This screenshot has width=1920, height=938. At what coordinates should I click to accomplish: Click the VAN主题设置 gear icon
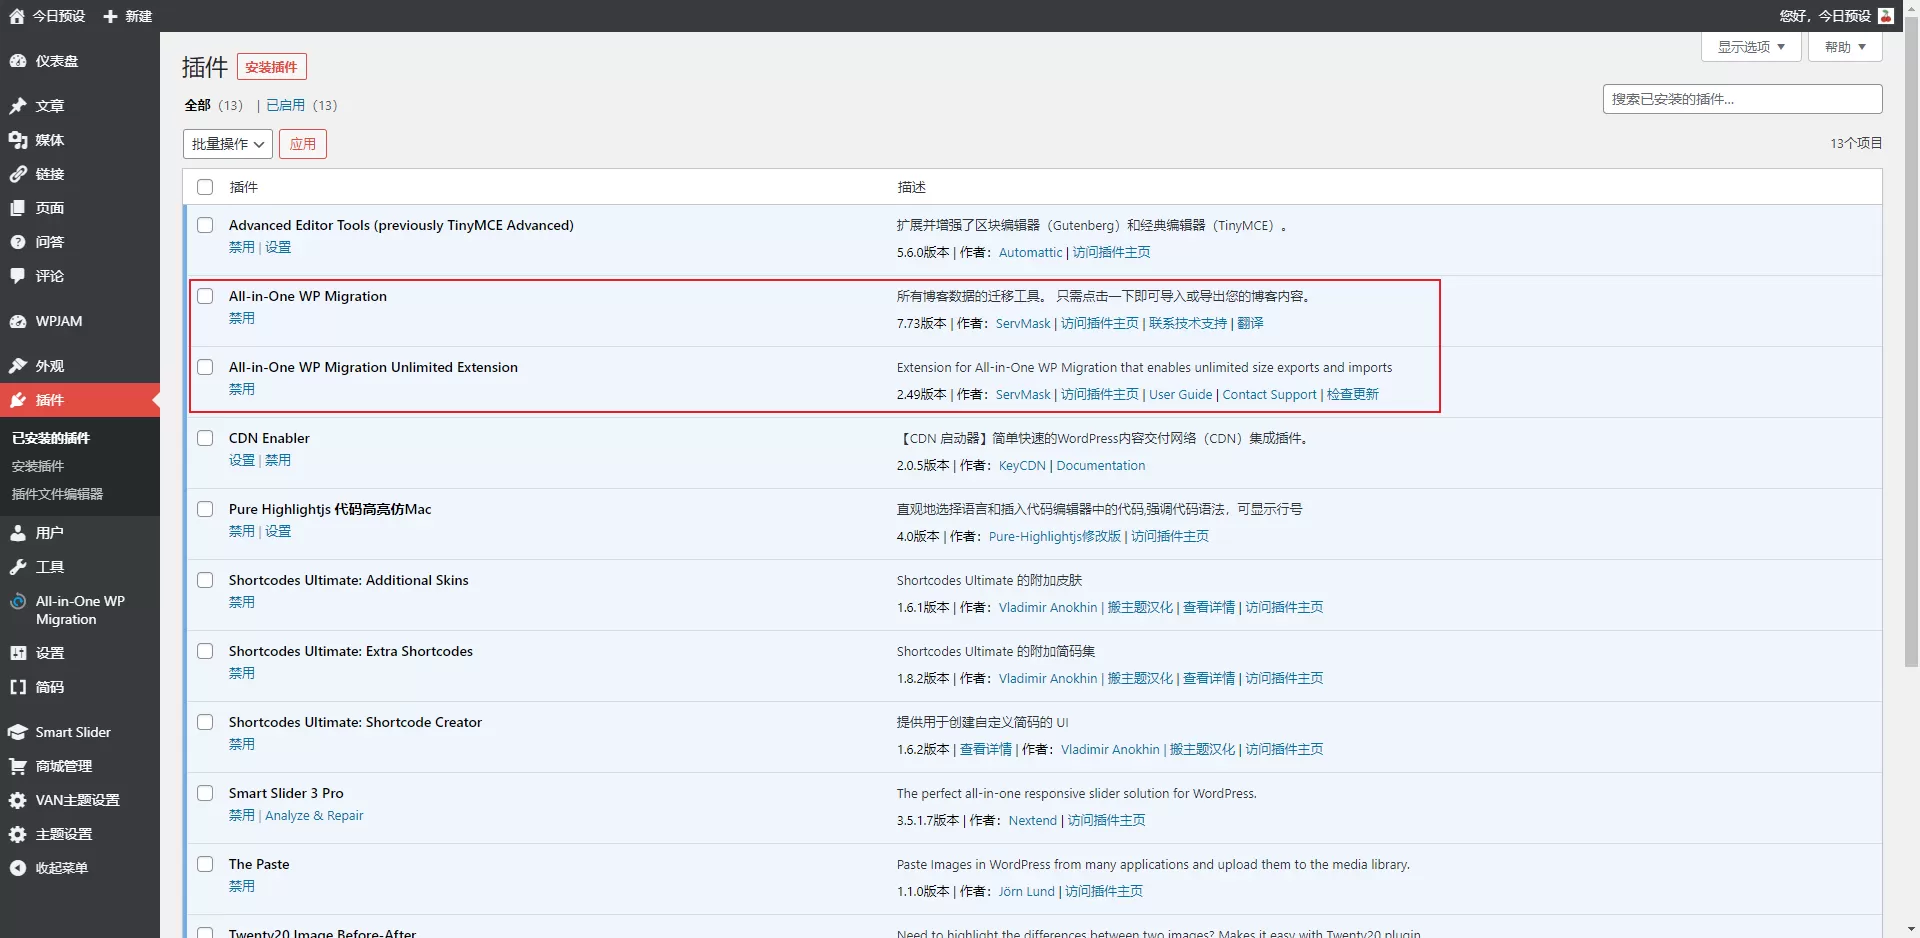(18, 800)
